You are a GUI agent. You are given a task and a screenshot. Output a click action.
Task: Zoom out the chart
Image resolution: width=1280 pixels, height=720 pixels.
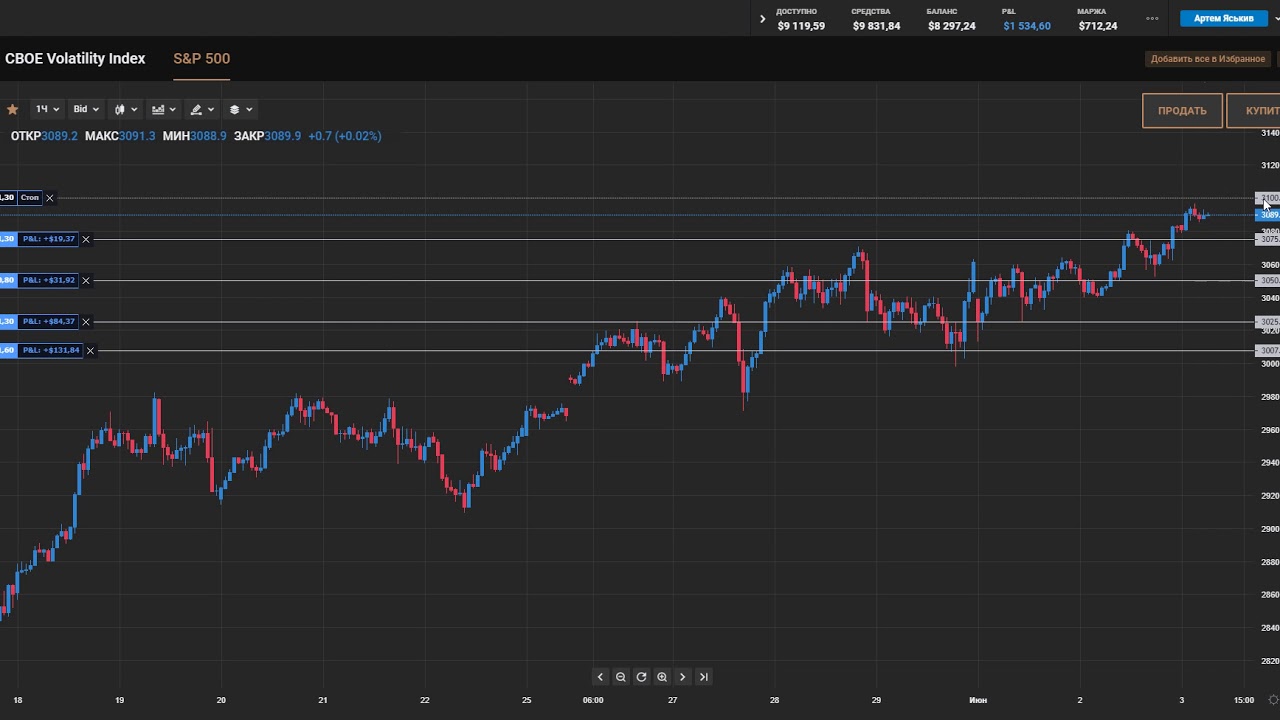pos(621,677)
